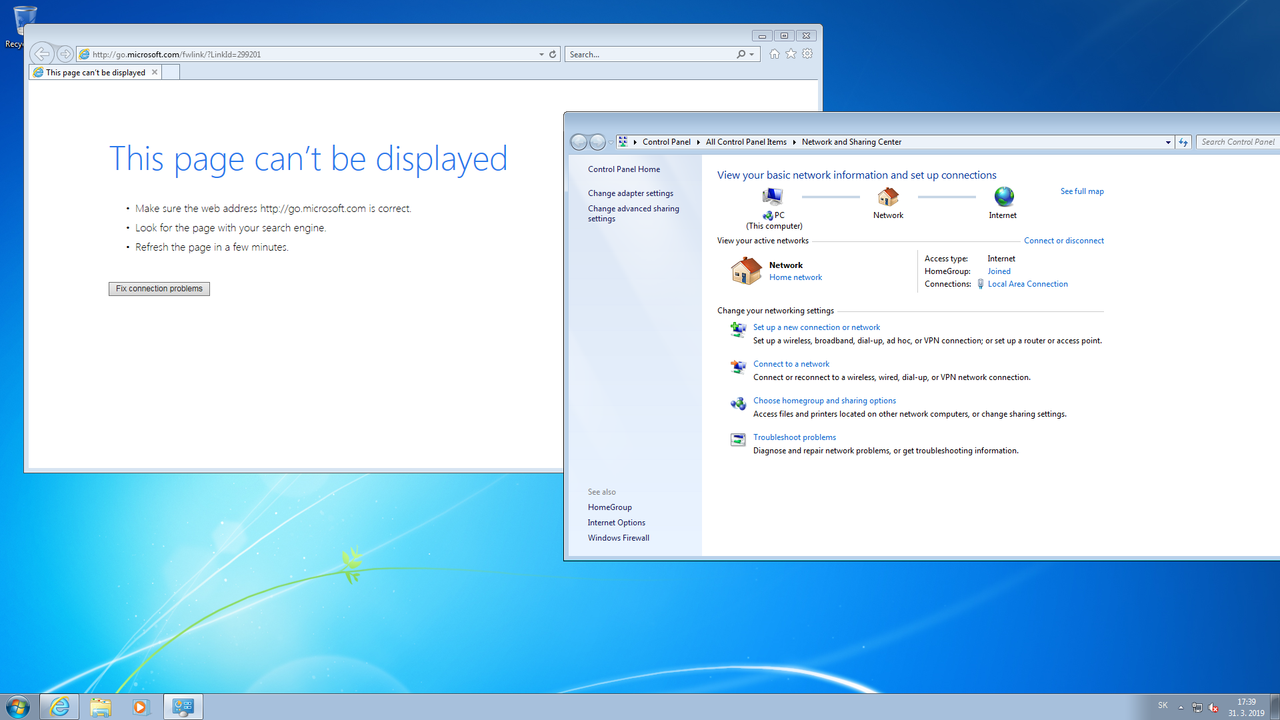
Task: Open recent pages dropdown in Control Panel
Action: pyautogui.click(x=610, y=142)
